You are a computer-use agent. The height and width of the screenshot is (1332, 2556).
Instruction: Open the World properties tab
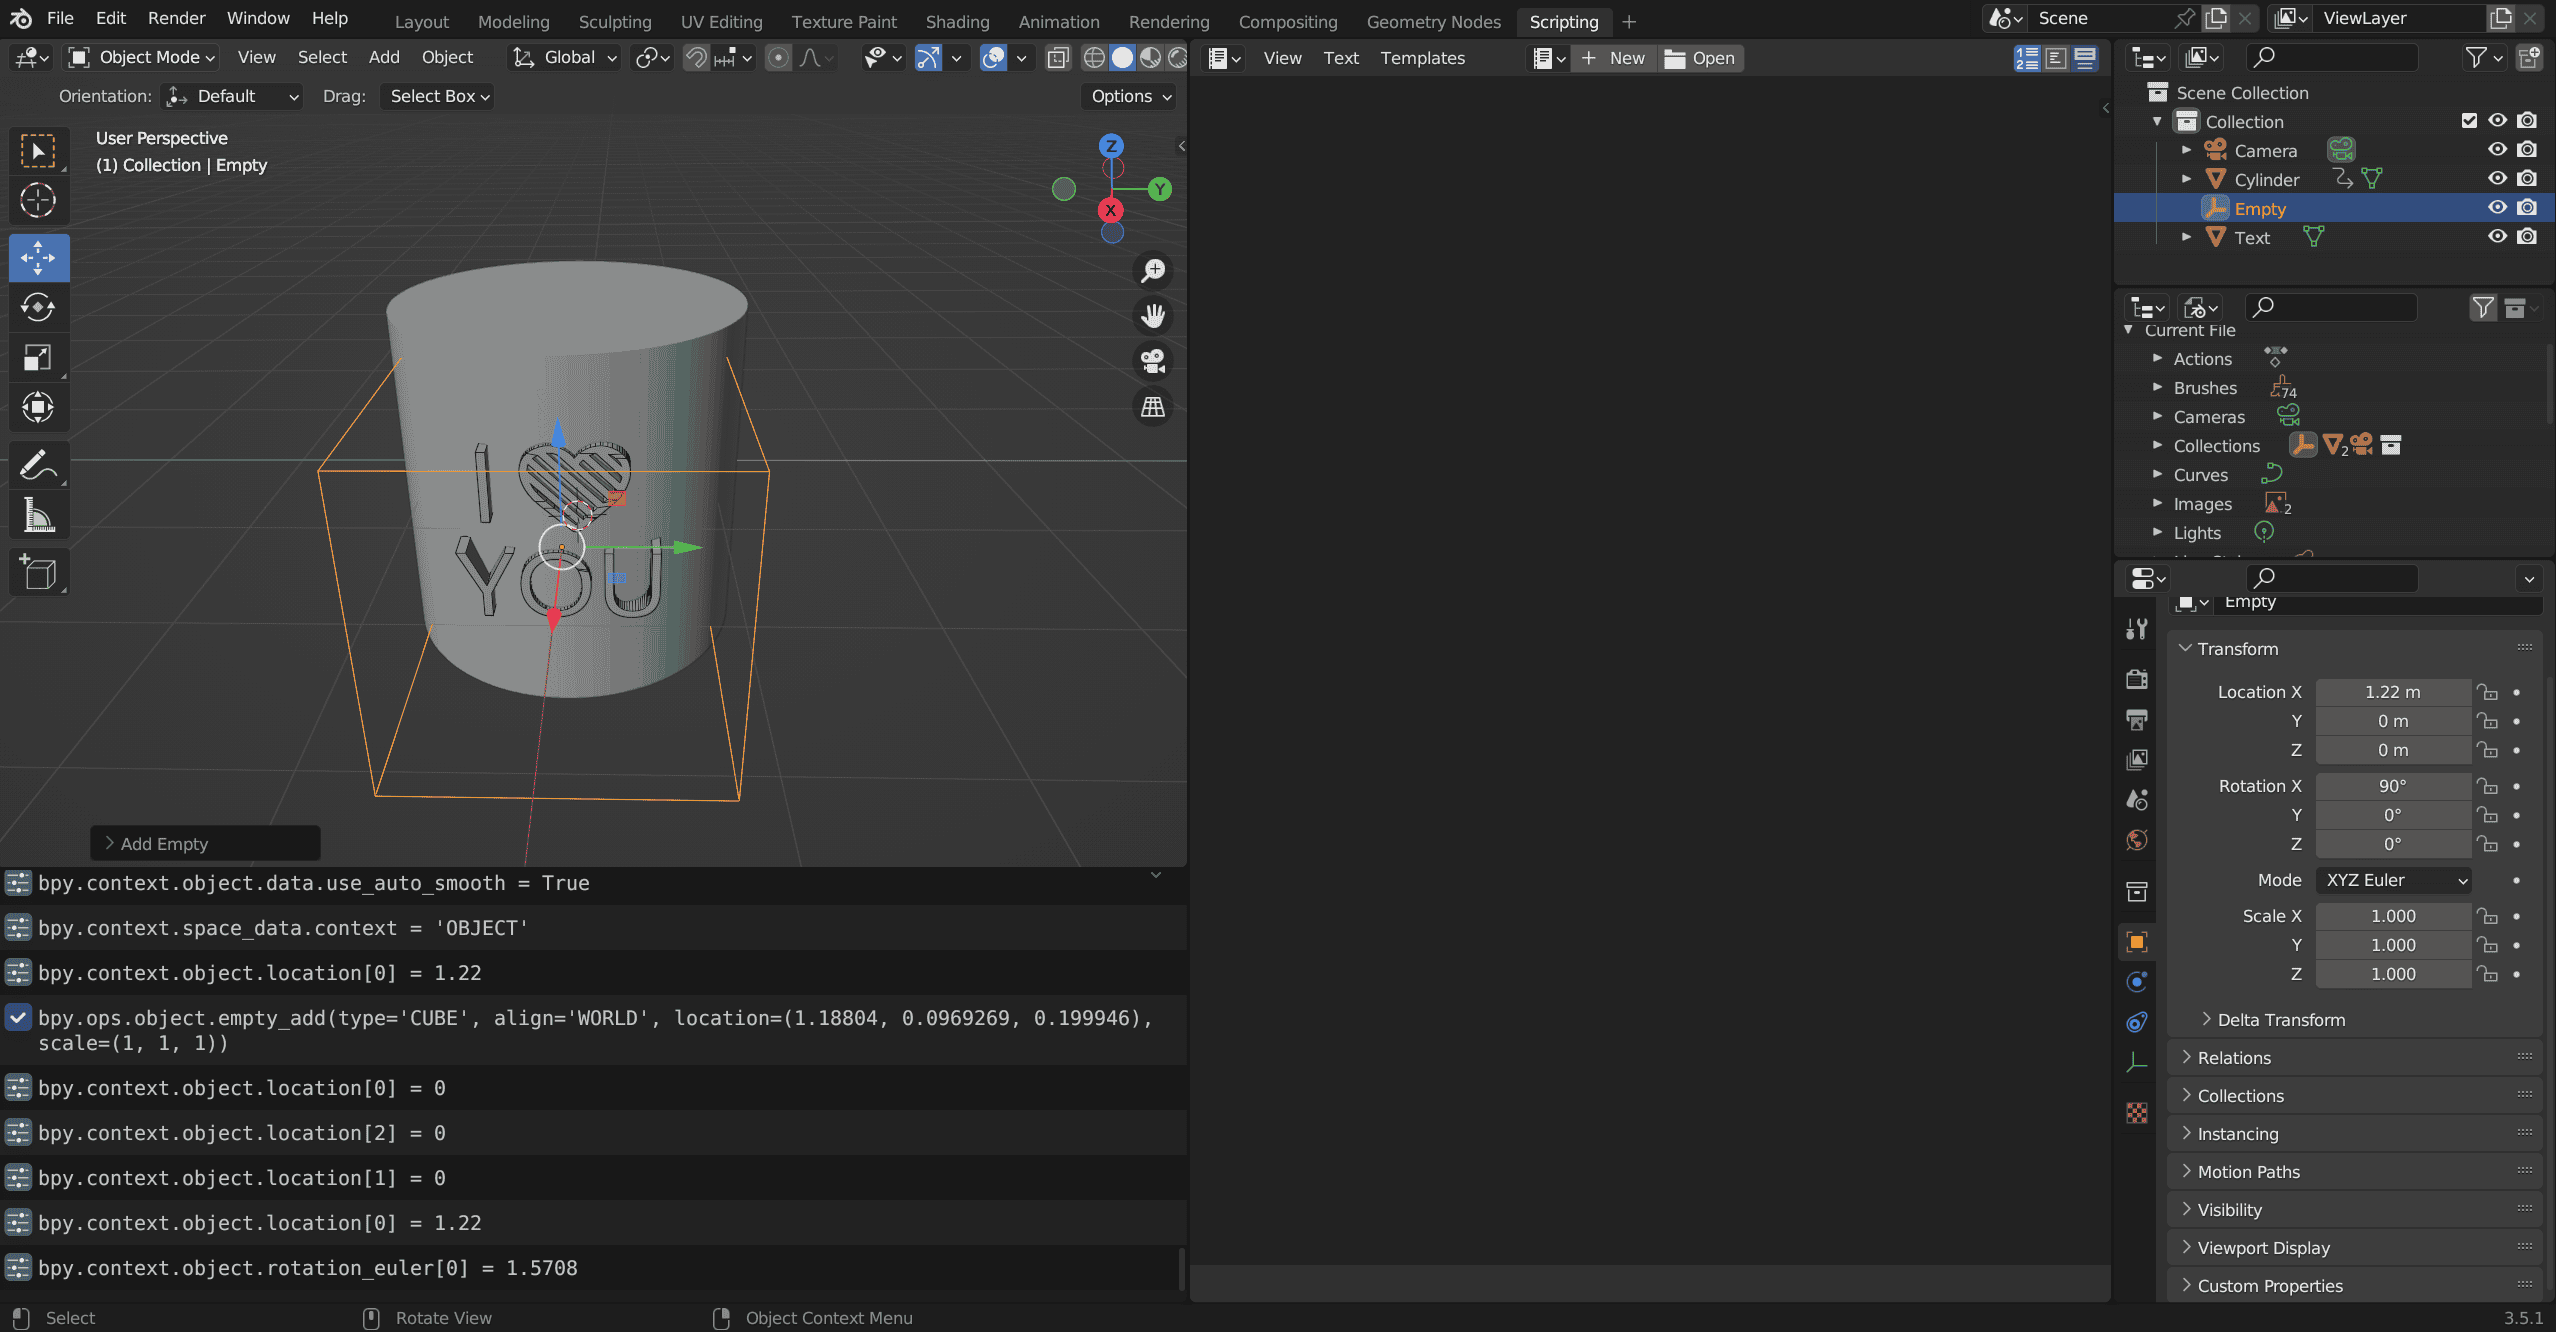(x=2137, y=840)
